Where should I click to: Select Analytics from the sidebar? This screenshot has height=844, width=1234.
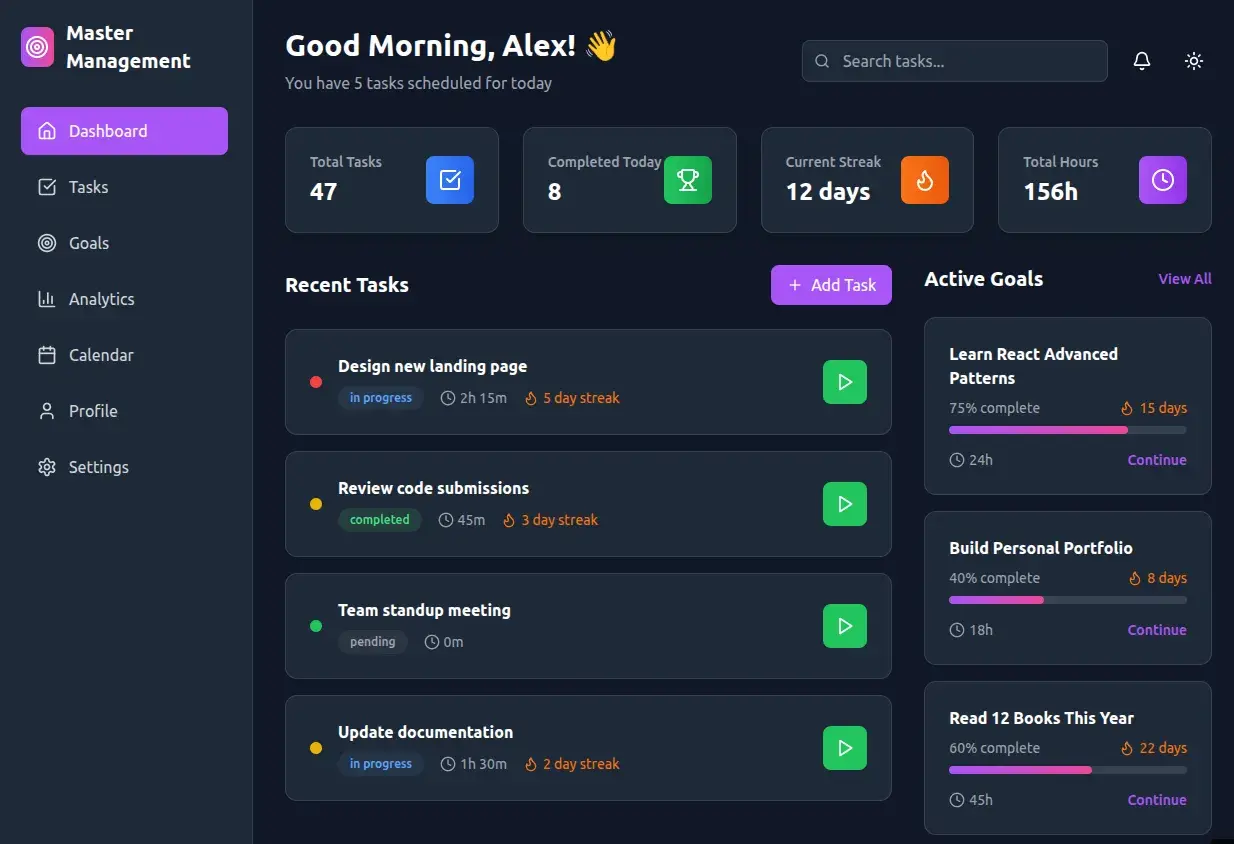[x=124, y=299]
